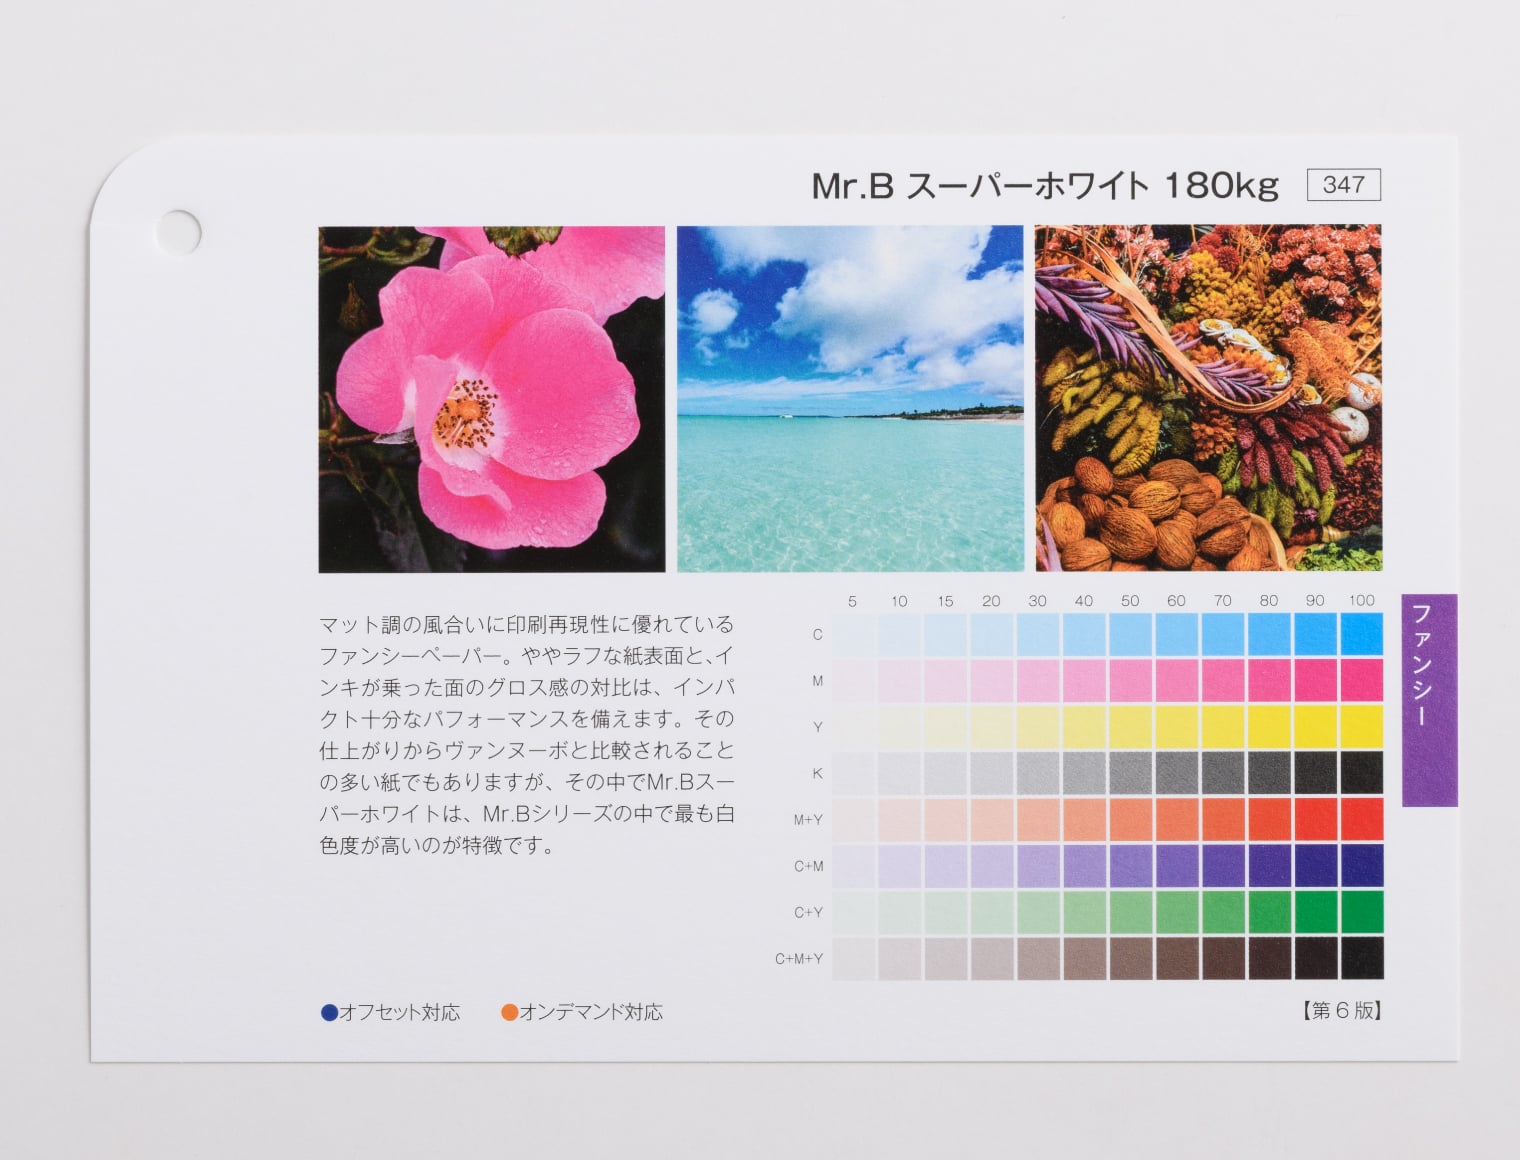Pick the 50% purple swatch in row C+M
This screenshot has height=1160, width=1520.
pos(1130,866)
